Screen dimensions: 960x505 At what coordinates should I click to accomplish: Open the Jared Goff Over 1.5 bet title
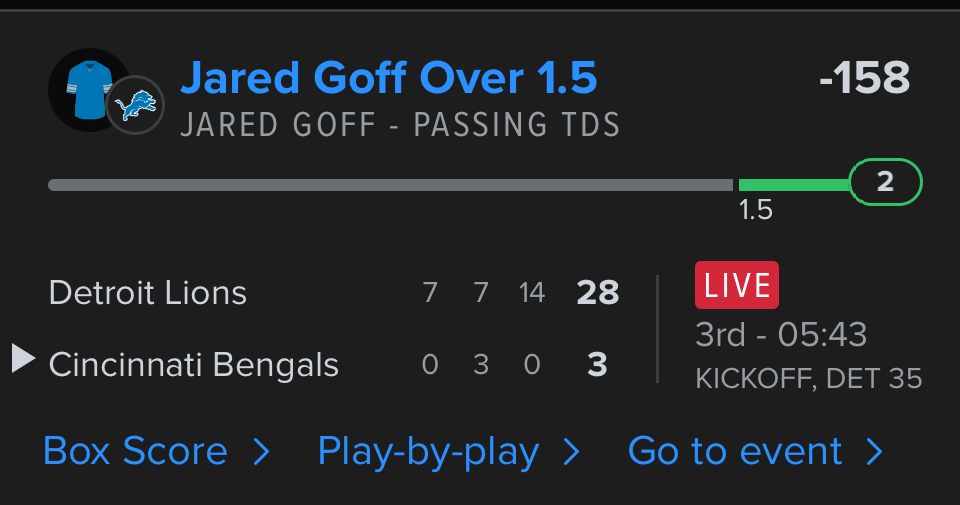[x=388, y=78]
